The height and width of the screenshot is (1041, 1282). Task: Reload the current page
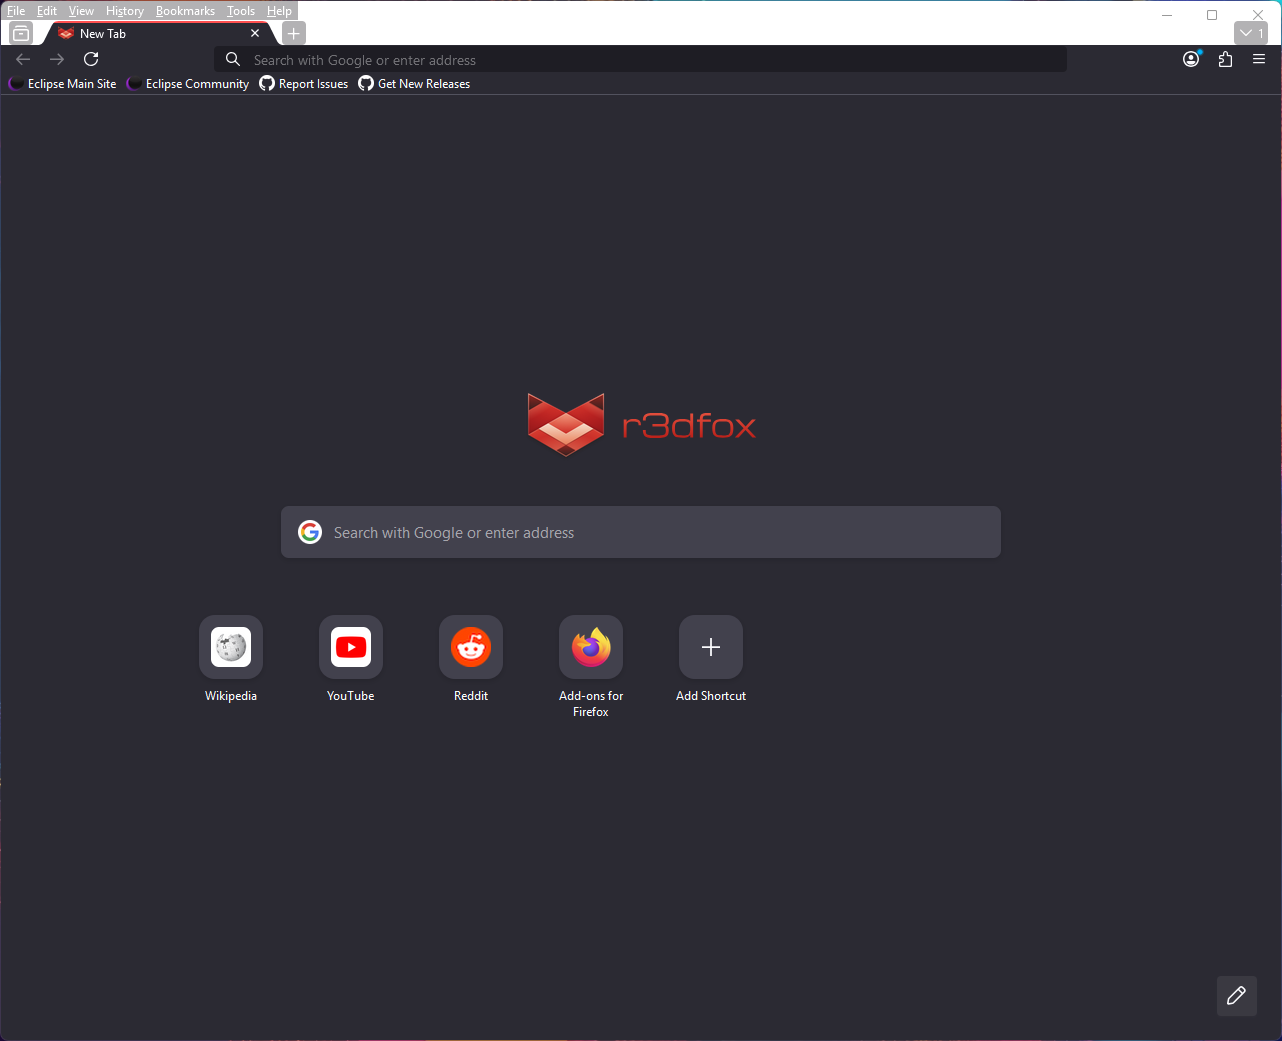pyautogui.click(x=91, y=59)
